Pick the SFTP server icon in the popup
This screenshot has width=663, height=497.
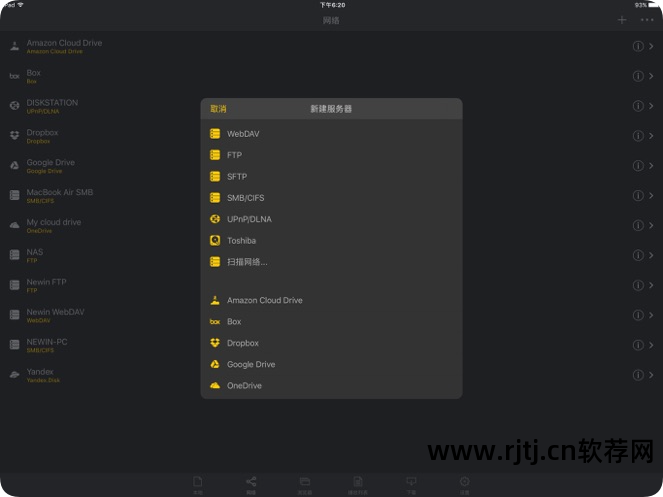coord(215,176)
